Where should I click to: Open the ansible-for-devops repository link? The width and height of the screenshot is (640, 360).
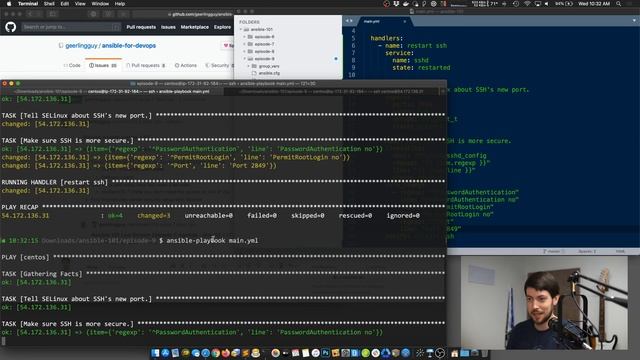tap(129, 46)
